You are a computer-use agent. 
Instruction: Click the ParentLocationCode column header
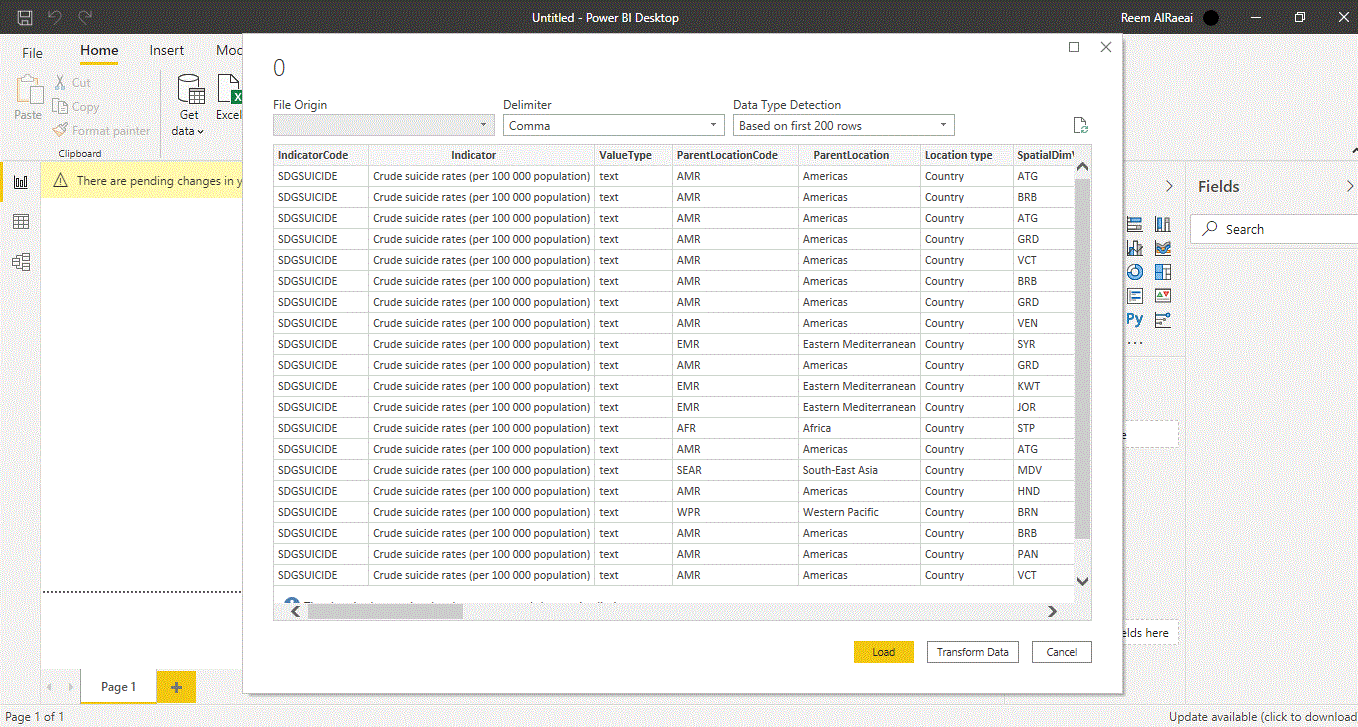pos(735,155)
